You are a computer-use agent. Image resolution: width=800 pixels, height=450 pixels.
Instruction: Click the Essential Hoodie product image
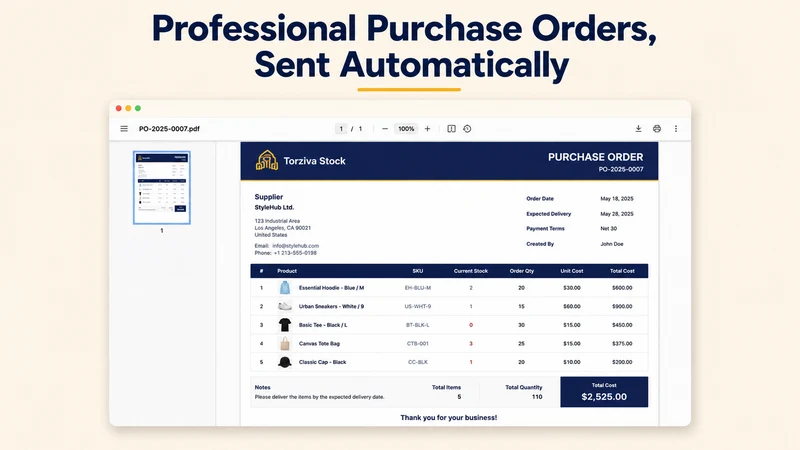click(x=285, y=288)
